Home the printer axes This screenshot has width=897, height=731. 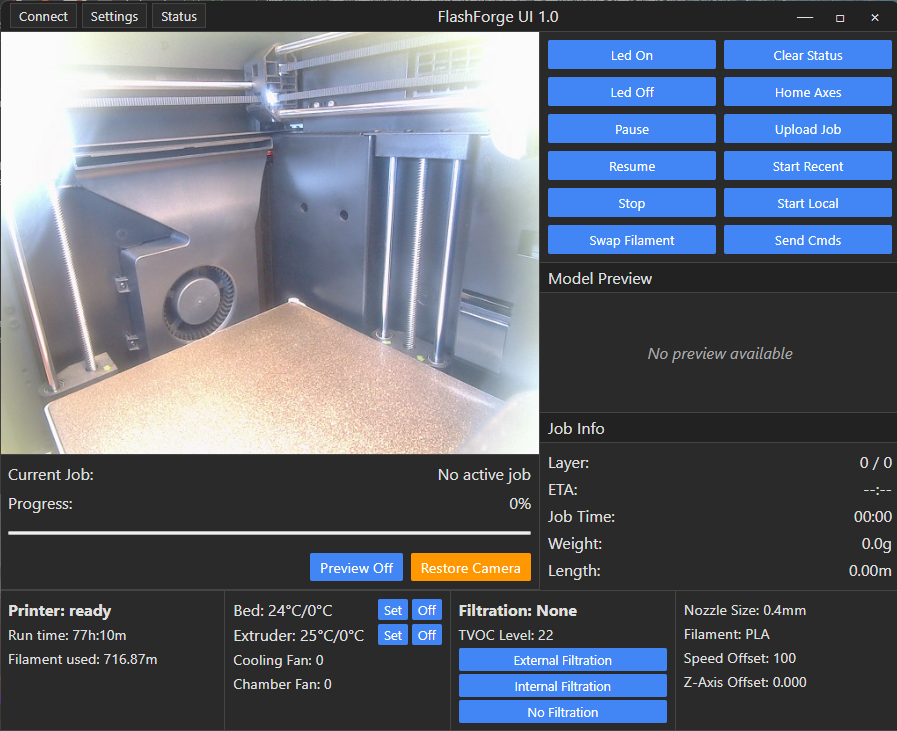pyautogui.click(x=808, y=92)
